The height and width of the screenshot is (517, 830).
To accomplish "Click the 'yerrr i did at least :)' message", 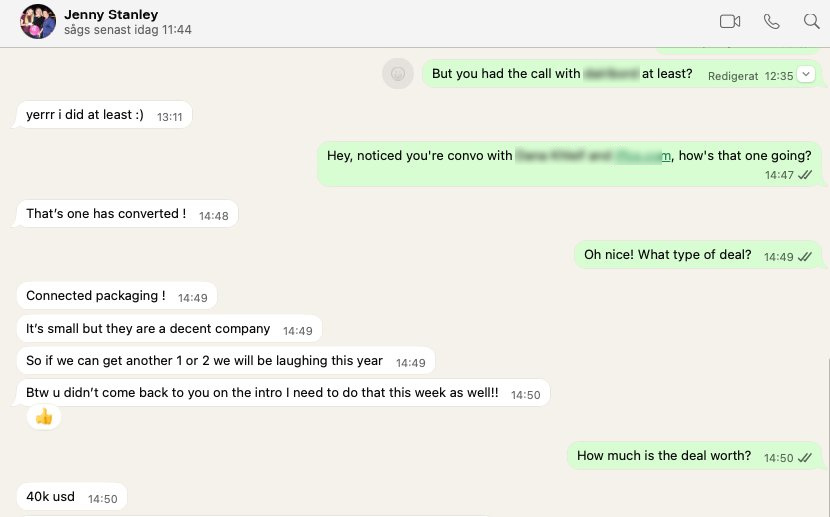I will tap(85, 115).
